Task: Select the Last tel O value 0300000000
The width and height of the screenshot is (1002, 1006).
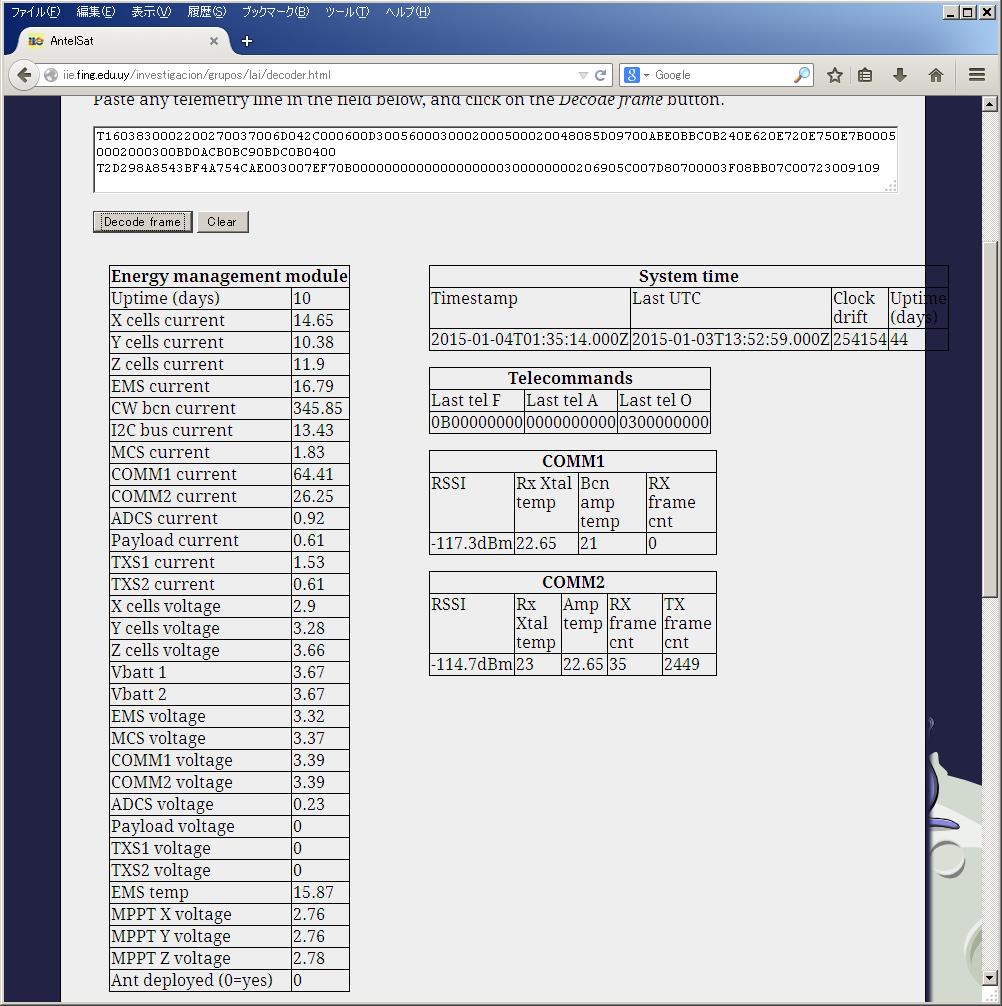Action: [x=664, y=422]
